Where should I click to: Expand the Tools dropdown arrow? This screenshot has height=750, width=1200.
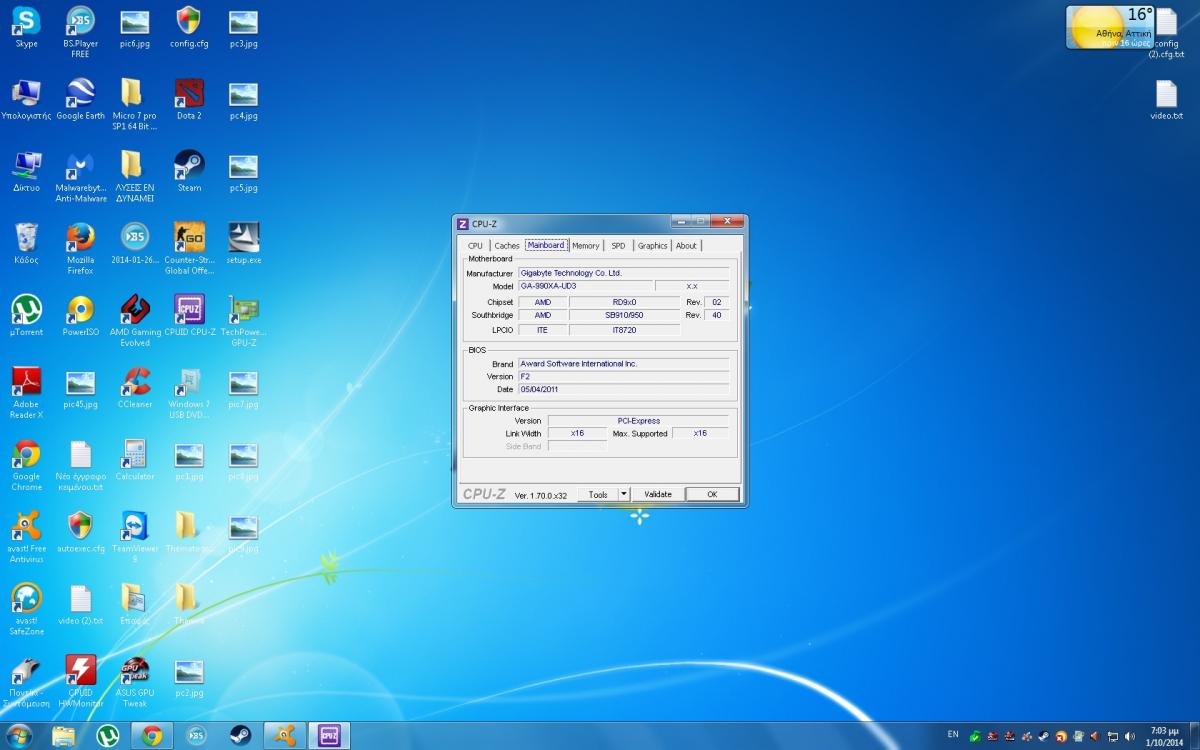click(x=624, y=494)
